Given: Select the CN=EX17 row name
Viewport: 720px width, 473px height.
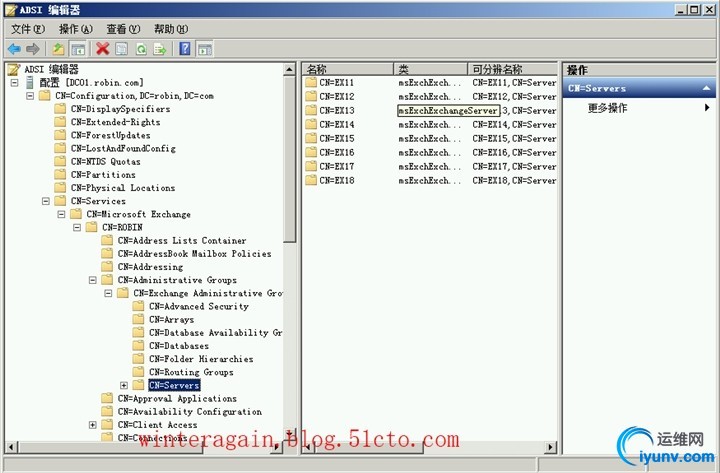Looking at the screenshot, I should click(x=337, y=166).
